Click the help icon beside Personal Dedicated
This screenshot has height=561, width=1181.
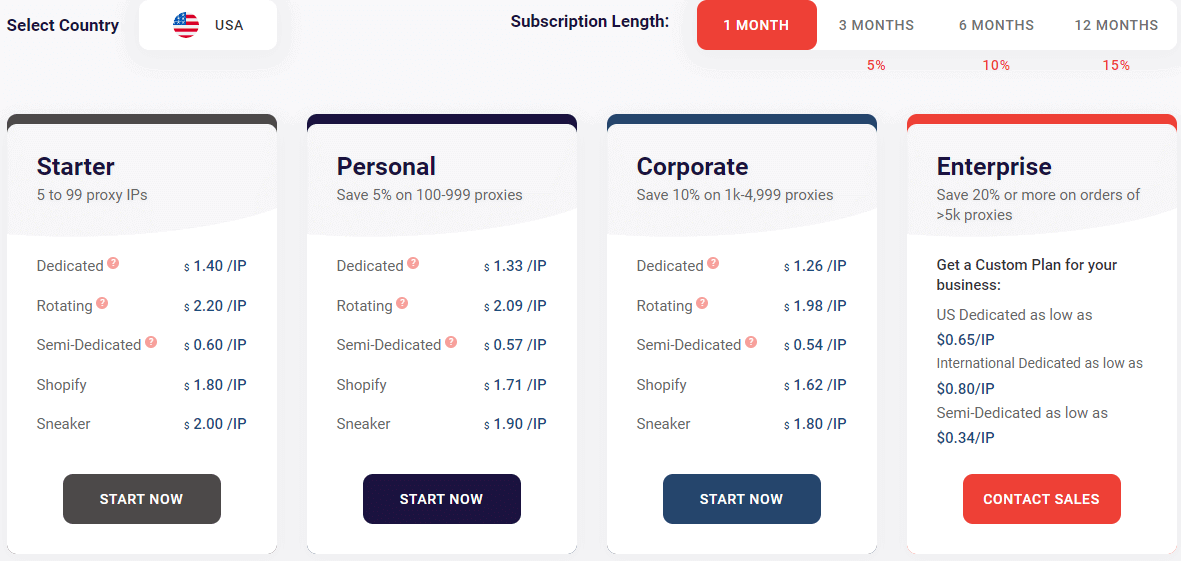(x=413, y=264)
